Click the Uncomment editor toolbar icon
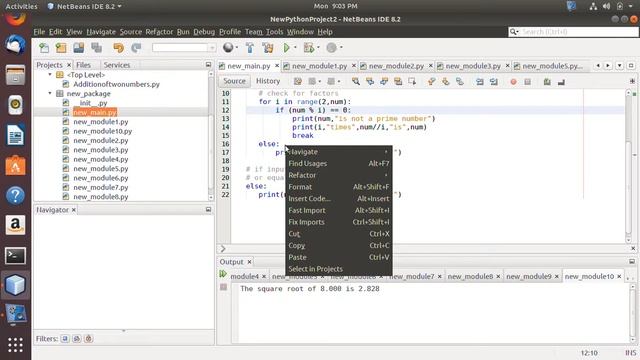640x360 pixels. (x=561, y=82)
